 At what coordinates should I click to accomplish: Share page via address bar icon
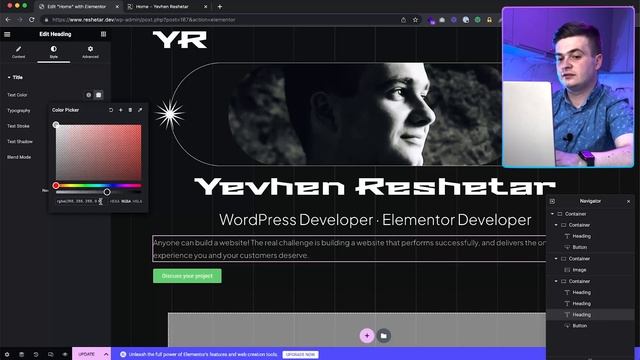coord(403,20)
